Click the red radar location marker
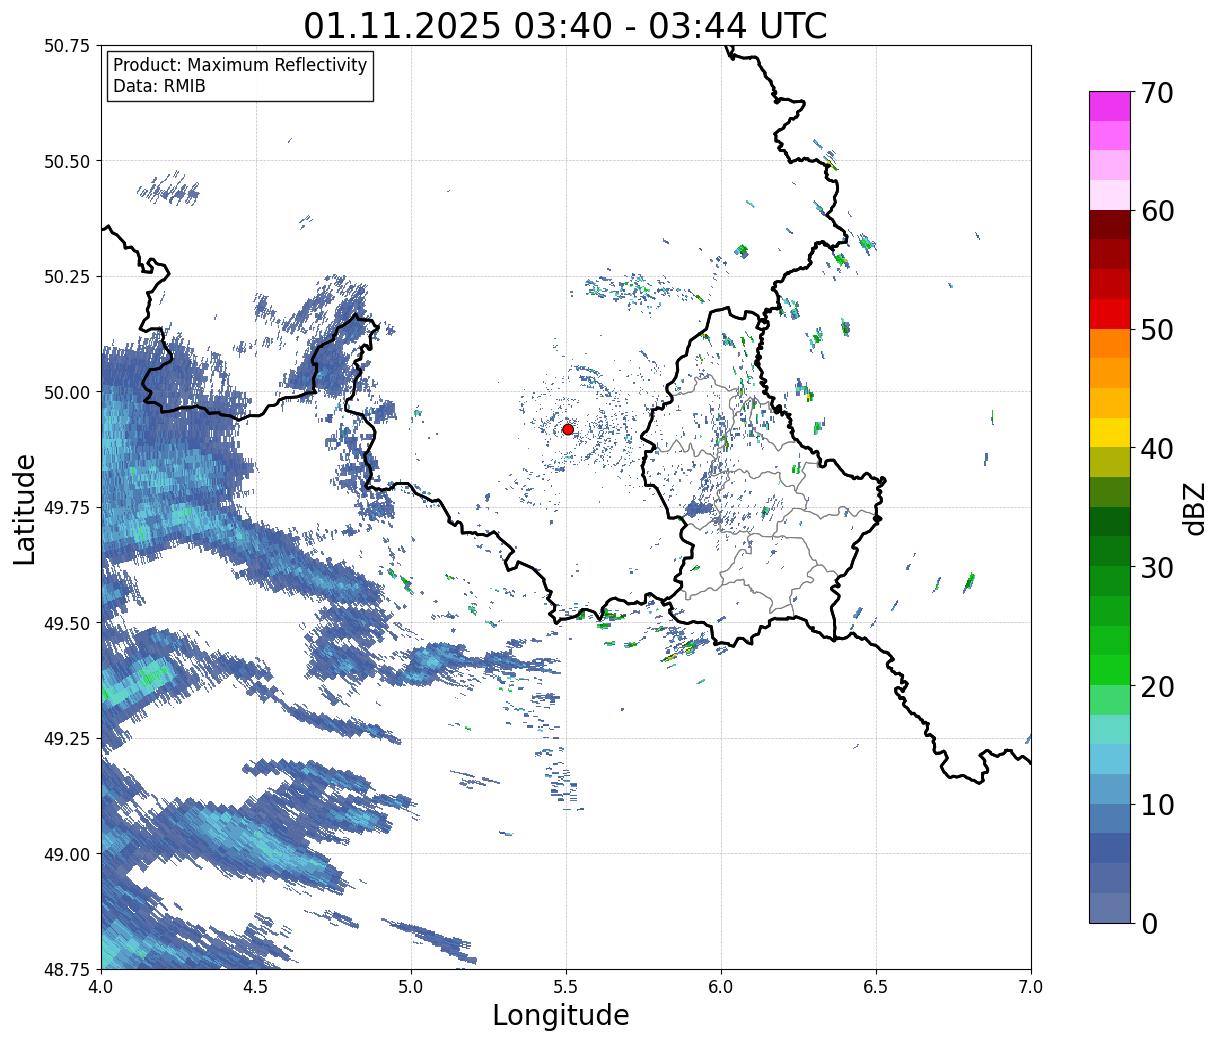Viewport: 1219px width, 1040px height. [x=568, y=429]
